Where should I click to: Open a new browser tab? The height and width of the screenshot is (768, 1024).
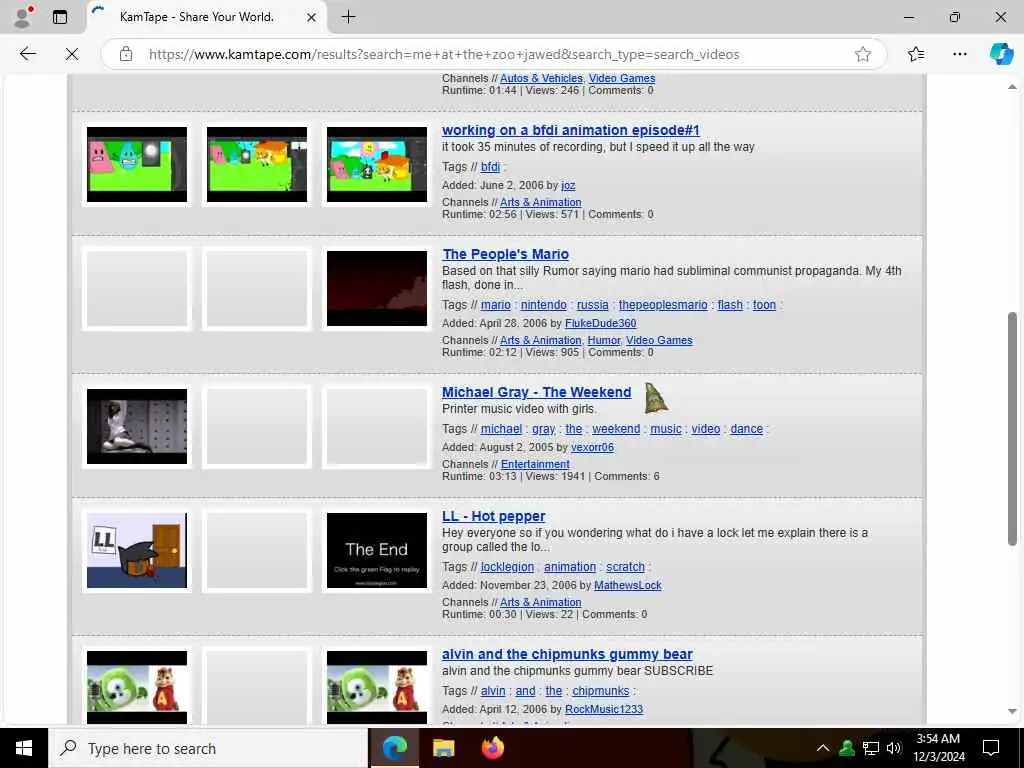pyautogui.click(x=349, y=17)
